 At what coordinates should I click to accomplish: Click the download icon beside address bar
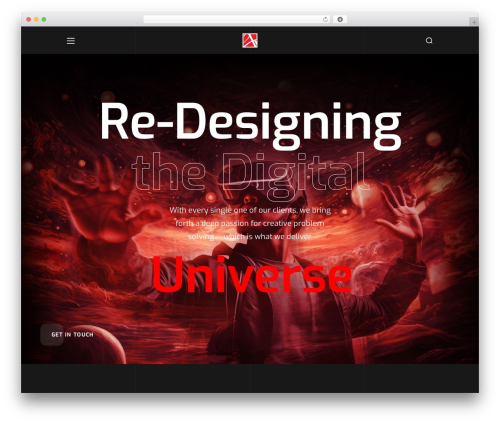(x=340, y=19)
